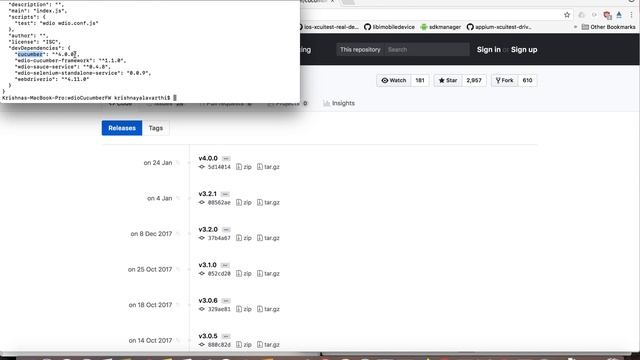Open the forks count 610

[527, 80]
